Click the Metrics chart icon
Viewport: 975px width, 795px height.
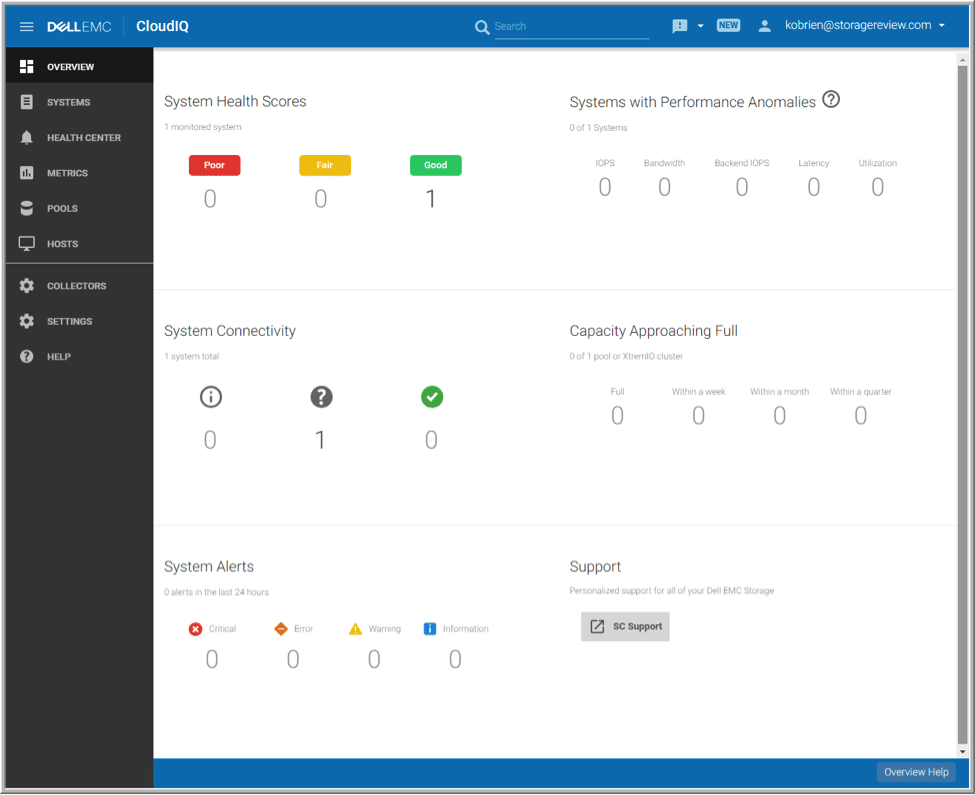click(26, 173)
